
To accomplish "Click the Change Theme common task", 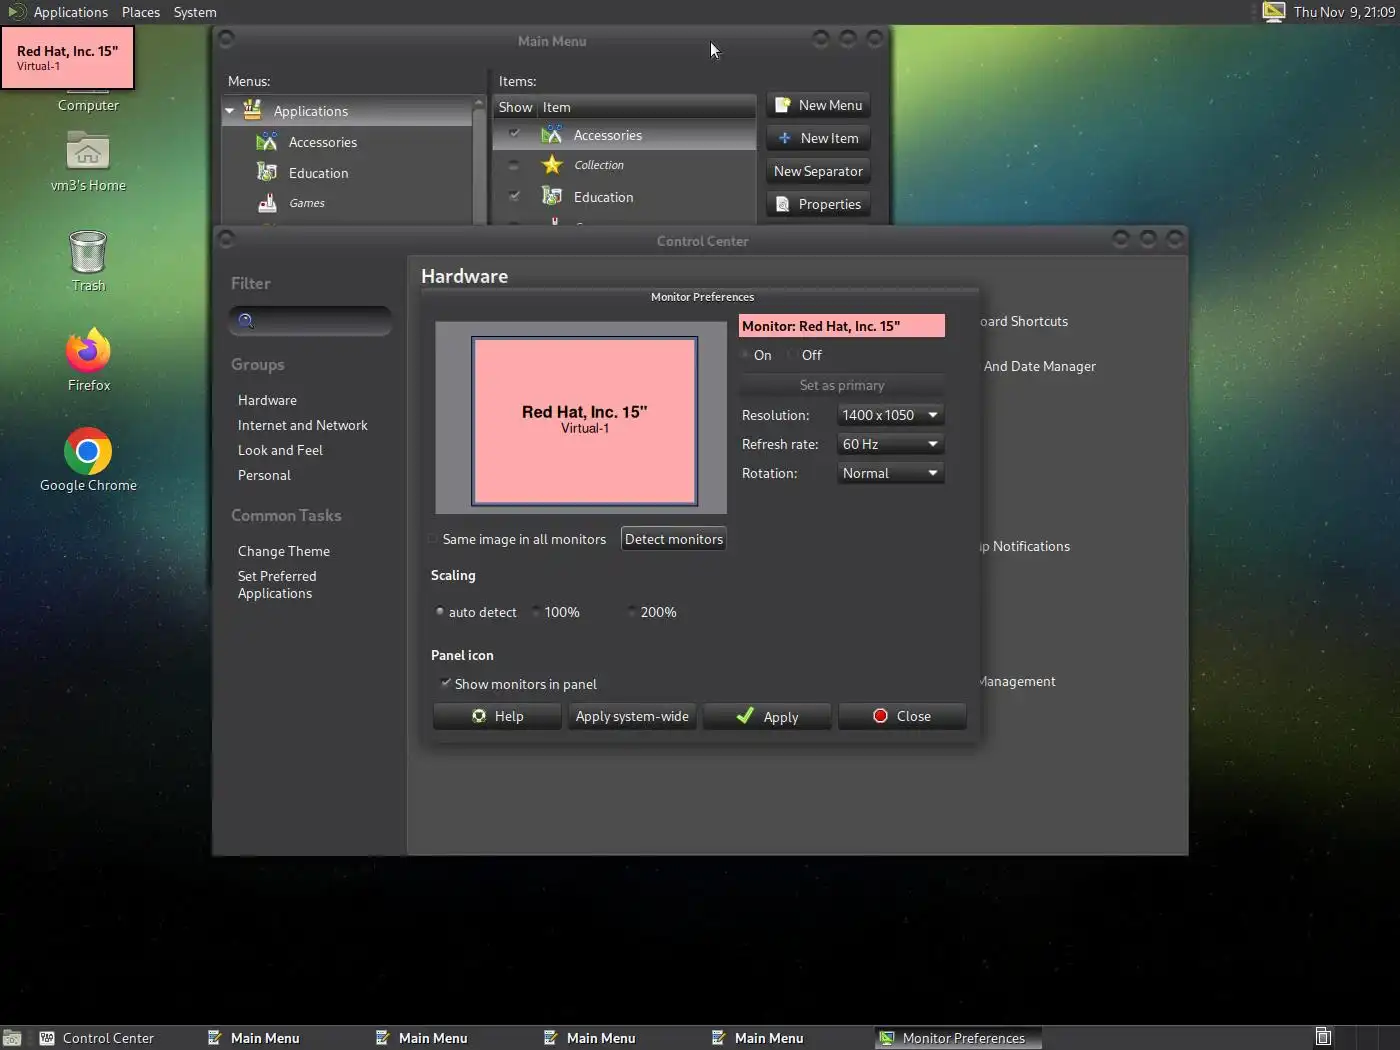I will click(284, 551).
